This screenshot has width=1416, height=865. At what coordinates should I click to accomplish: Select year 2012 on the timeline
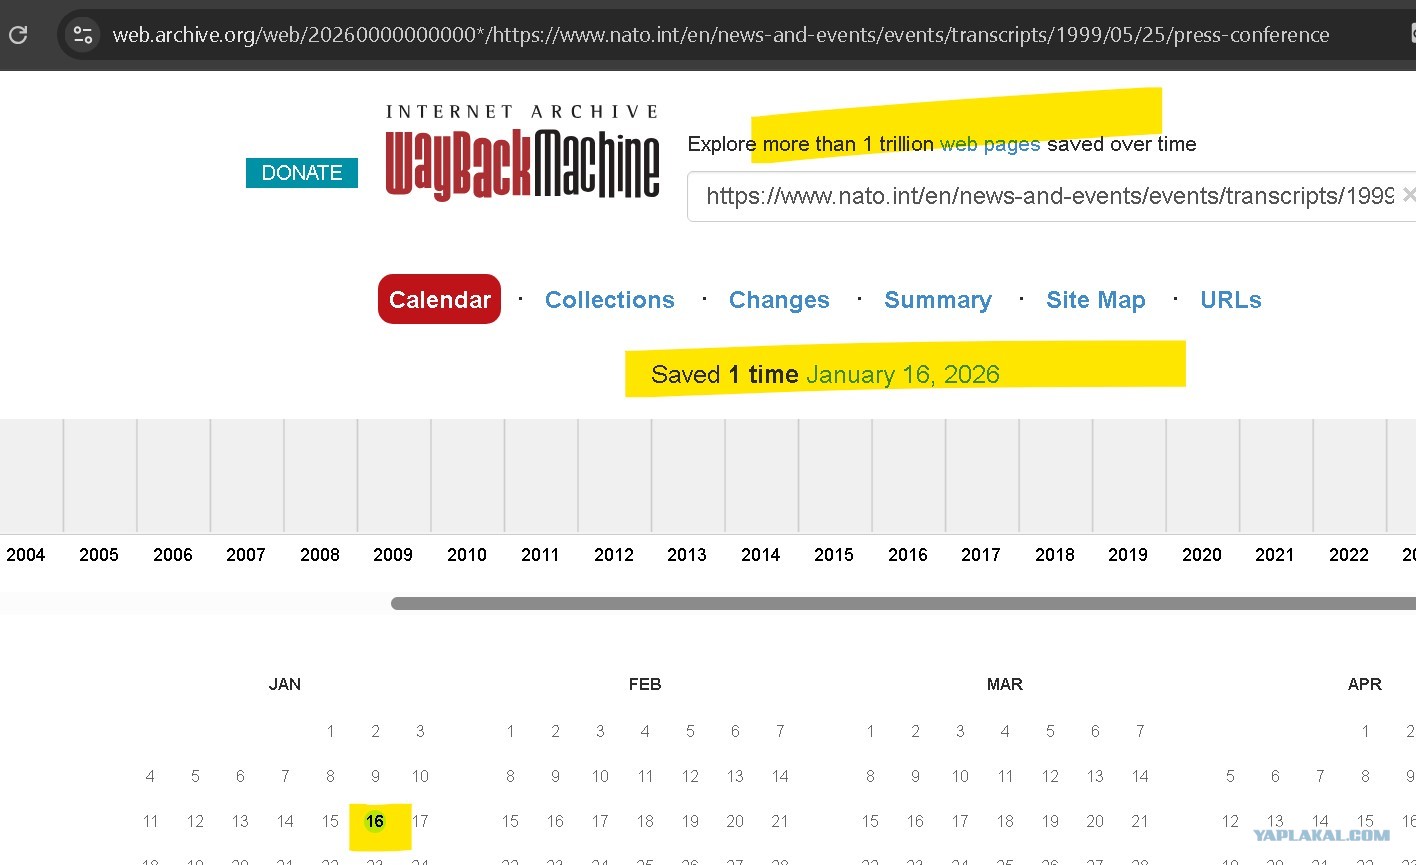(614, 555)
